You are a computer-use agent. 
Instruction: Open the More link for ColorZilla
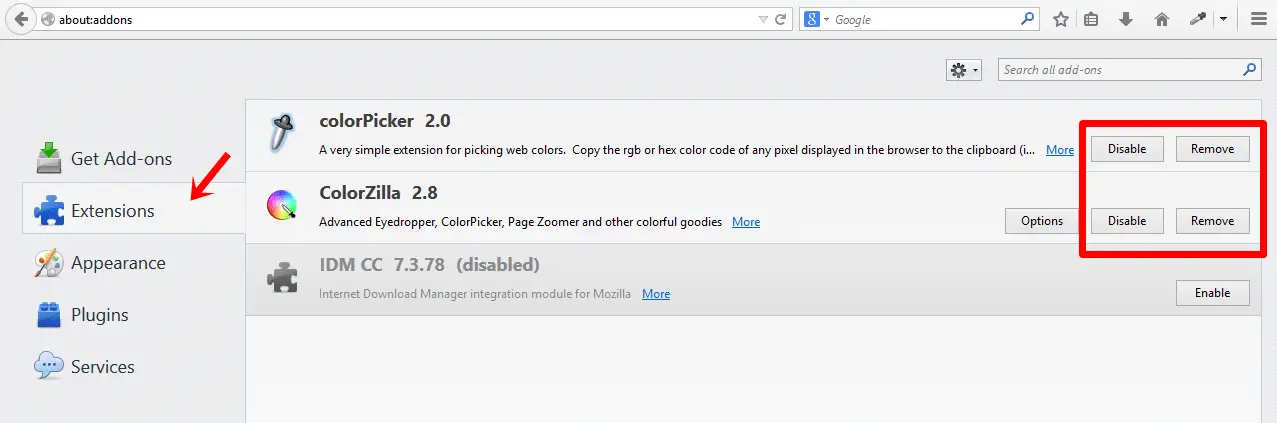click(x=746, y=222)
